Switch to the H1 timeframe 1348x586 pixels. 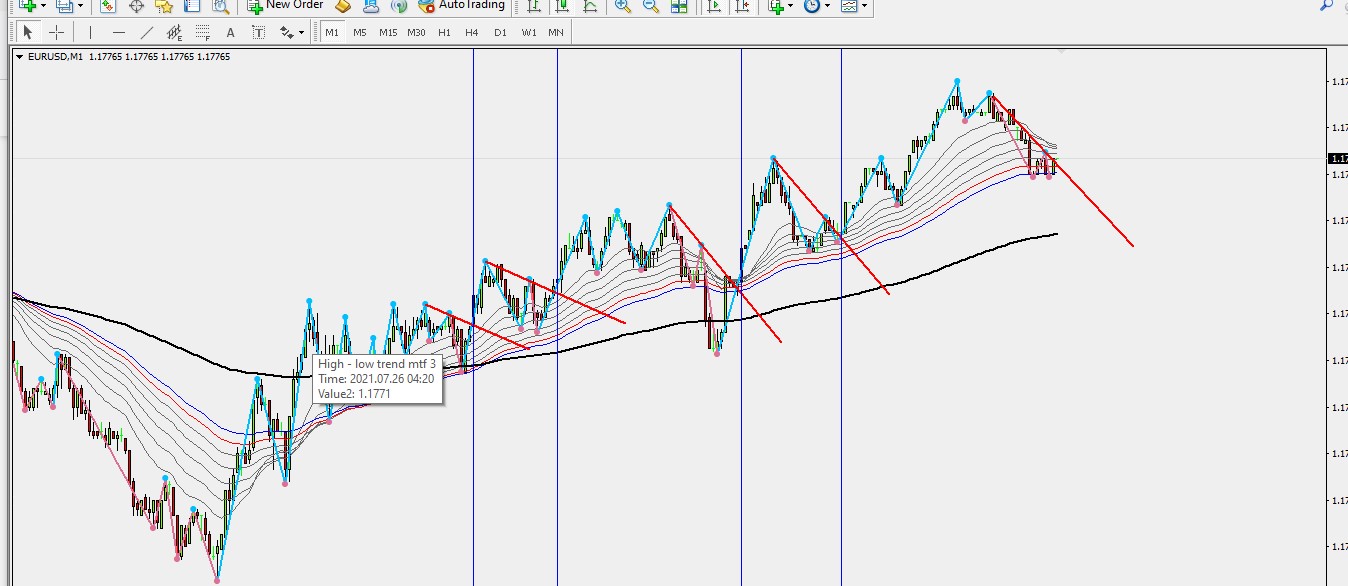pyautogui.click(x=444, y=32)
